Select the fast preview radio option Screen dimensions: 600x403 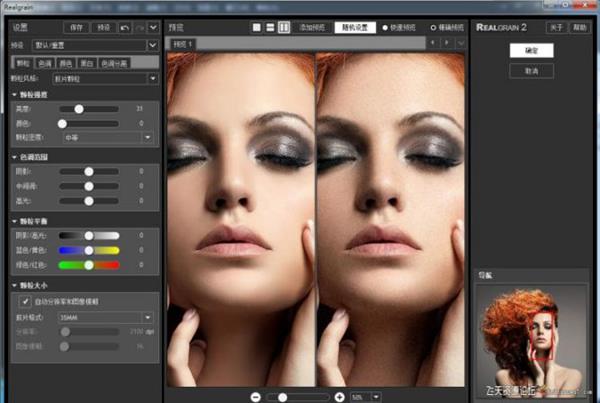(x=384, y=27)
